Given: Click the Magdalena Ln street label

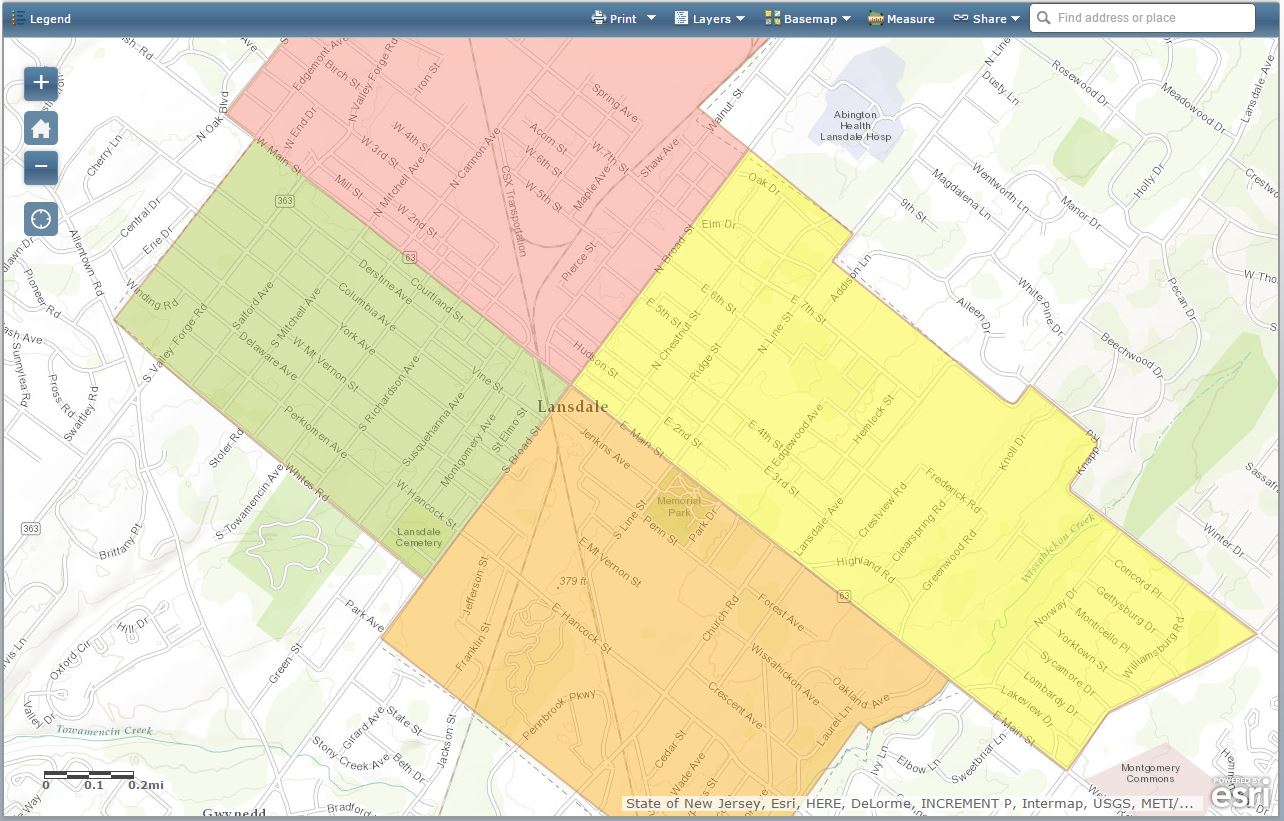Looking at the screenshot, I should click(x=961, y=194).
